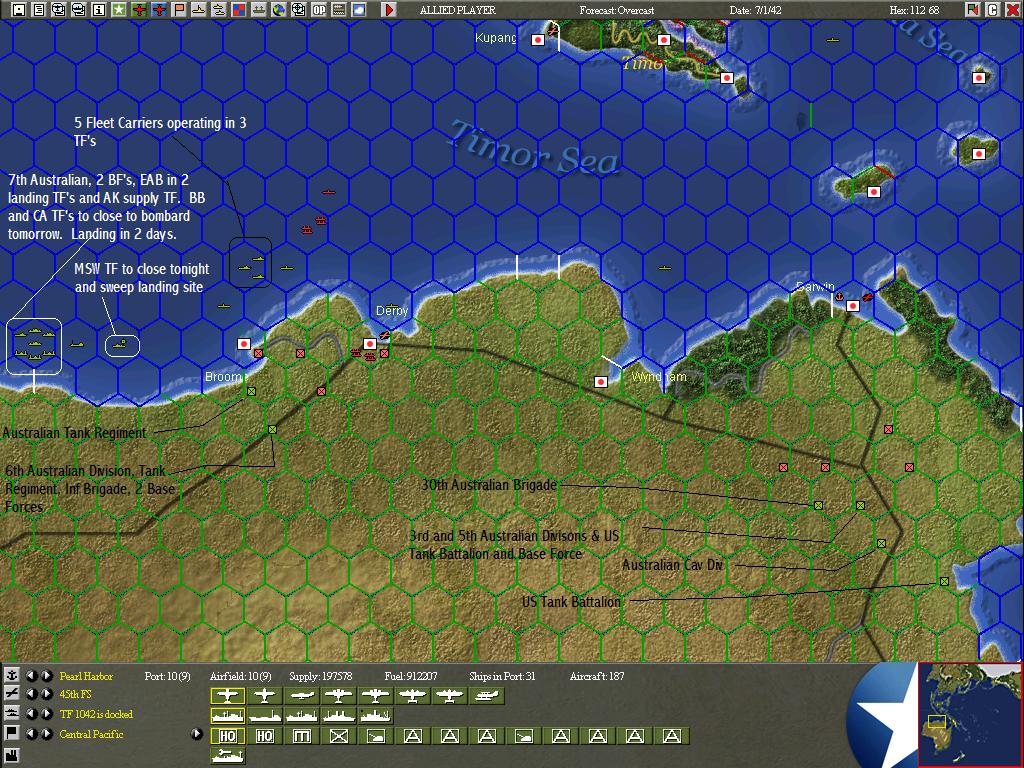The width and height of the screenshot is (1024, 768).
Task: Select the red aircraft icon in the toolbar
Action: point(138,9)
